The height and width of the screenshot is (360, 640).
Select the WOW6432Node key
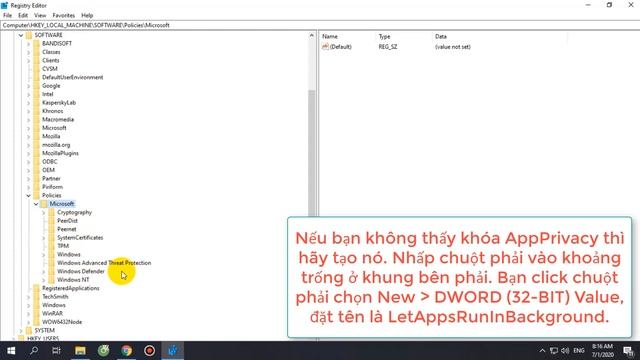click(62, 322)
